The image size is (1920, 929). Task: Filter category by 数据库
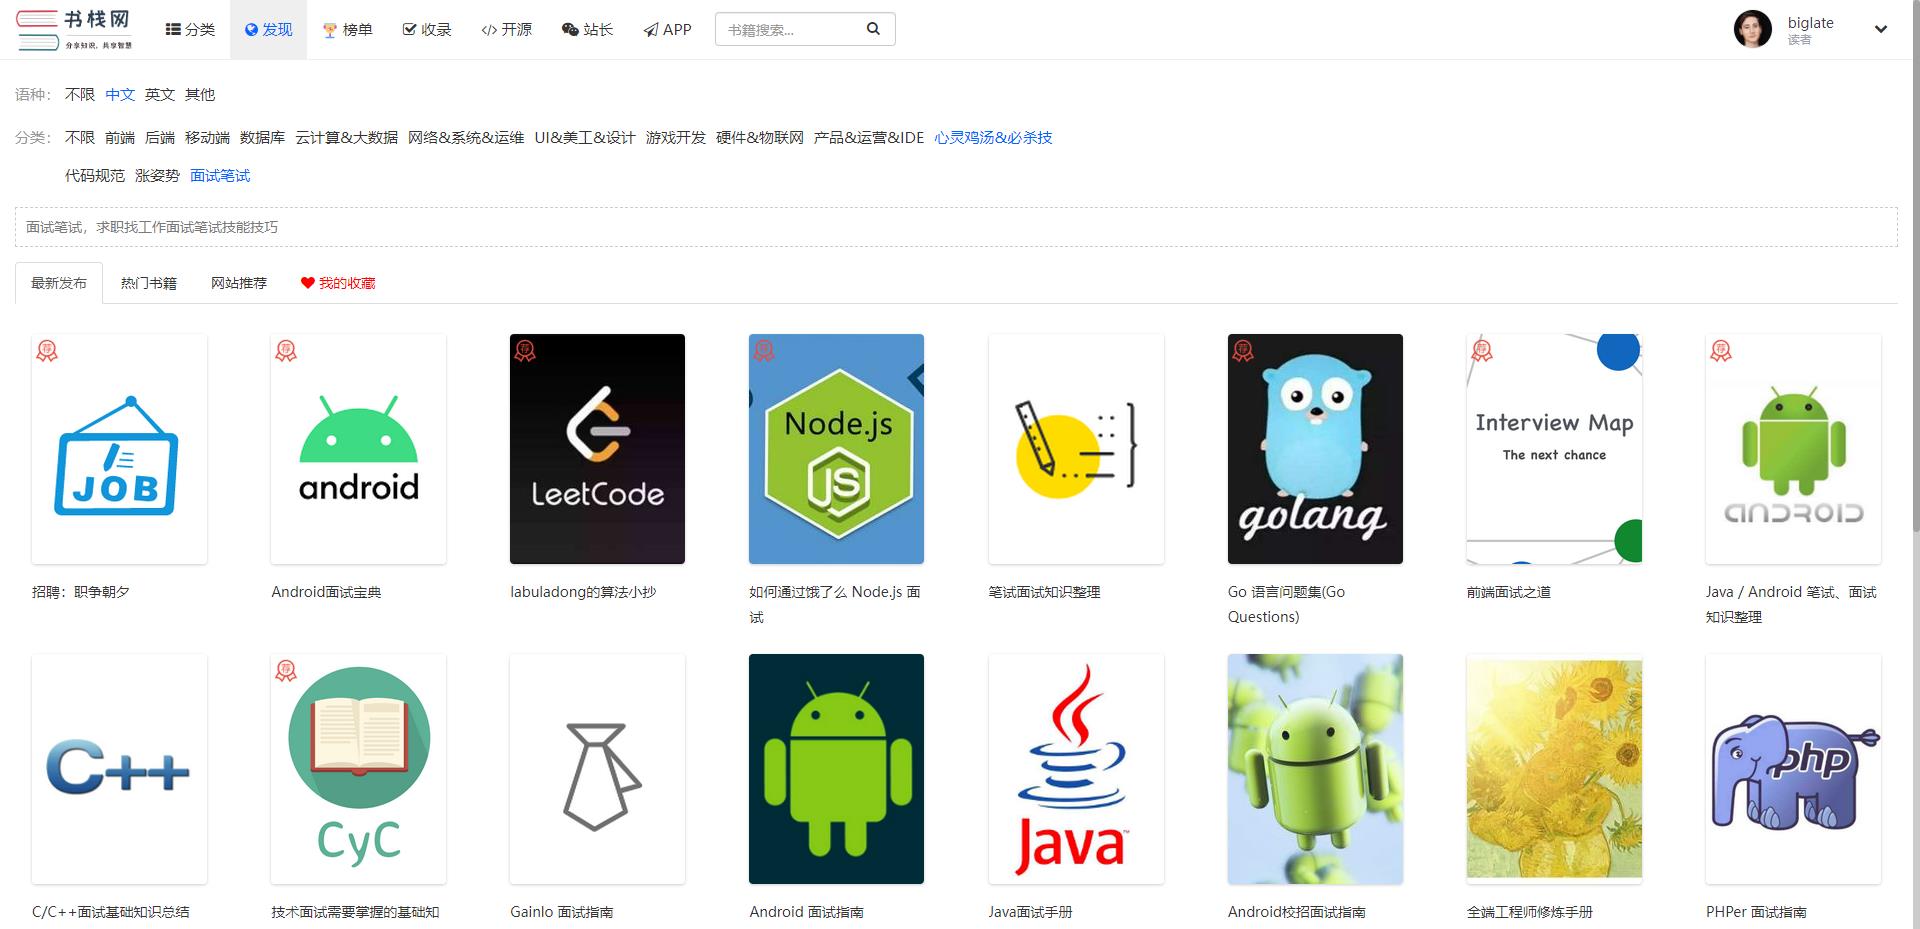(x=262, y=138)
